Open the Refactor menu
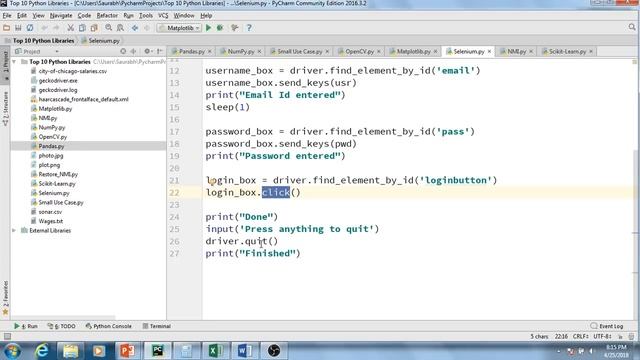The width and height of the screenshot is (640, 360). 107,16
